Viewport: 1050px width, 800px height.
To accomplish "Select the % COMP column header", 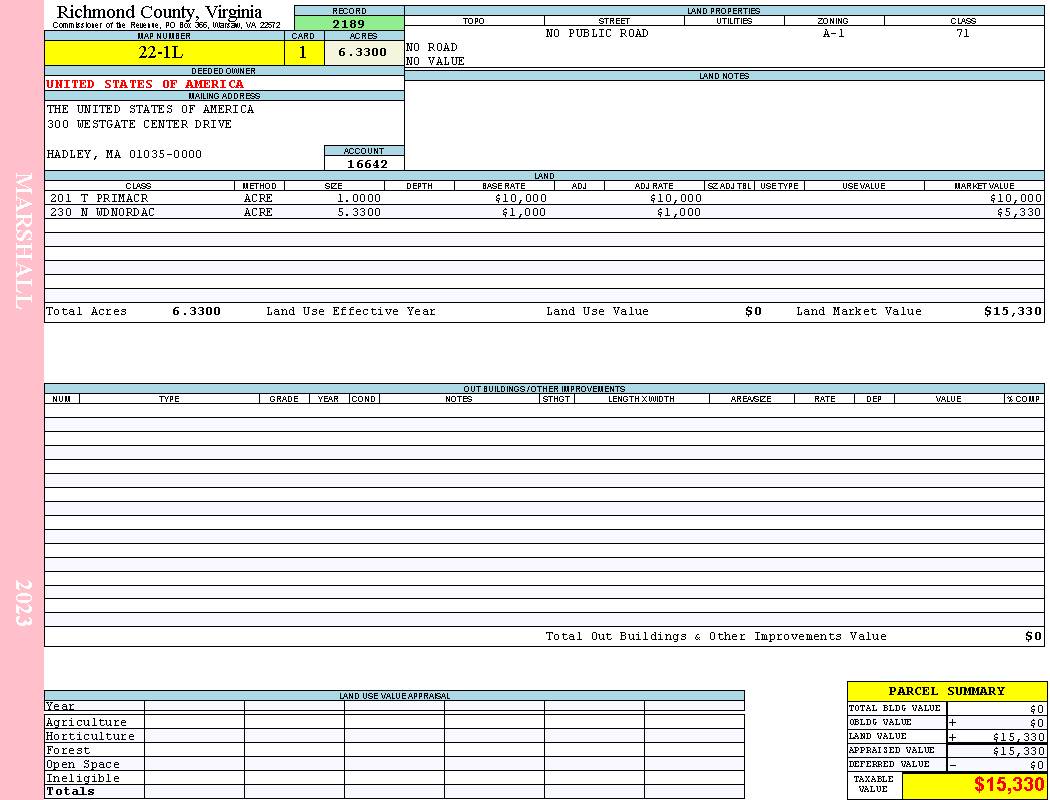I will tap(1024, 399).
